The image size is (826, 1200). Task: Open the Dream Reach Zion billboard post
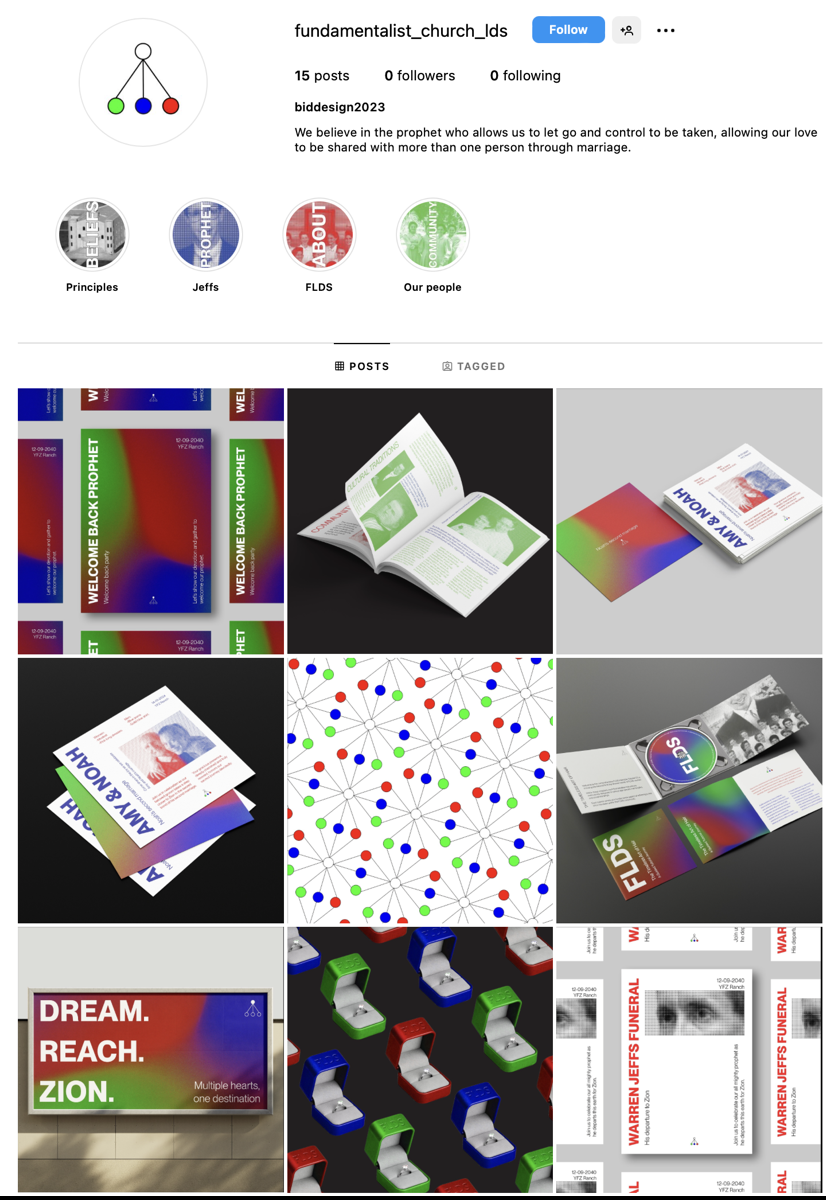pos(151,1059)
